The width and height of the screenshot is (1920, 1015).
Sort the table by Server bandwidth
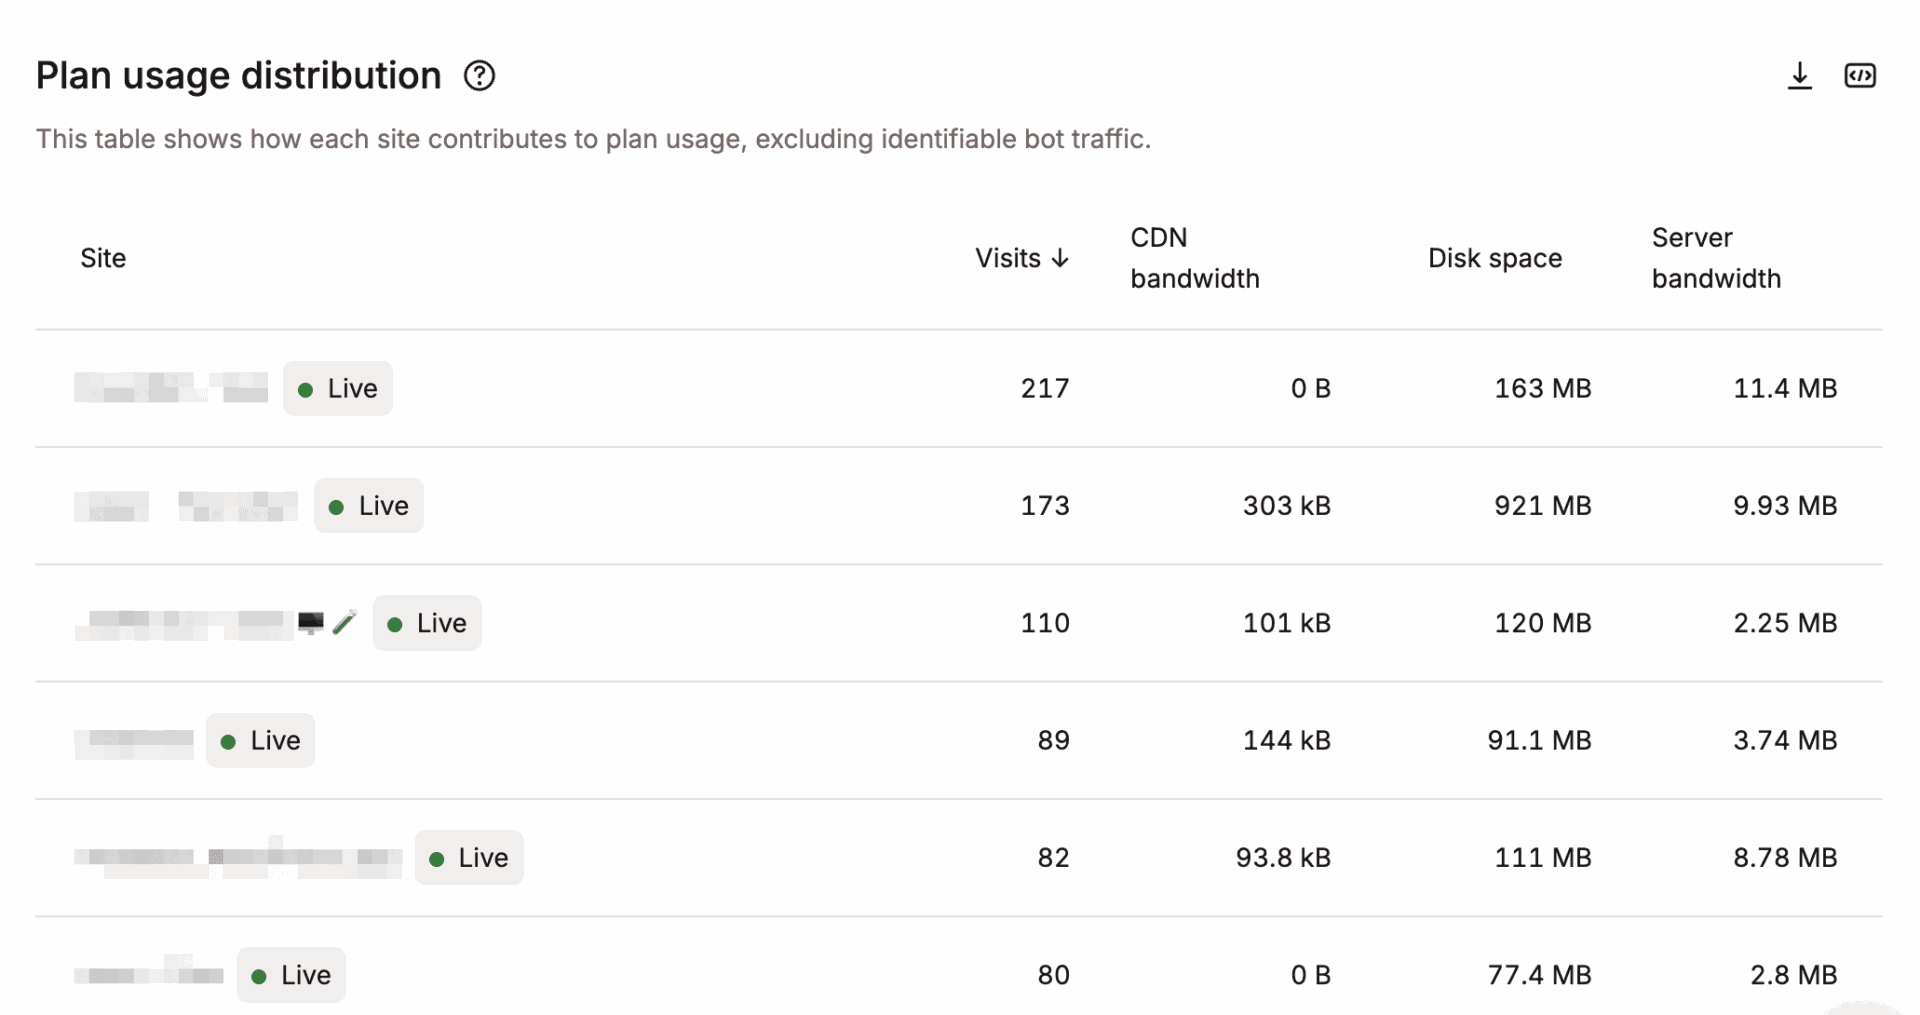(1716, 257)
